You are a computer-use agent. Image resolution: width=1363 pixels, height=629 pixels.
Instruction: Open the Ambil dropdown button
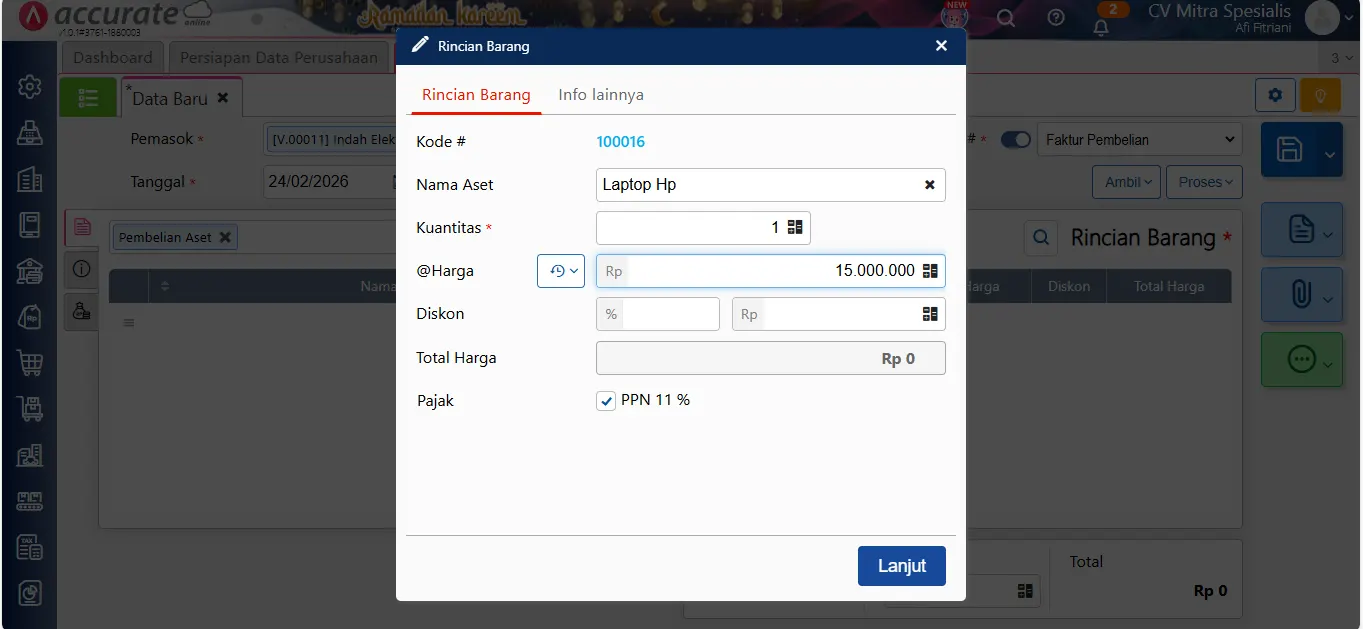tap(1128, 182)
